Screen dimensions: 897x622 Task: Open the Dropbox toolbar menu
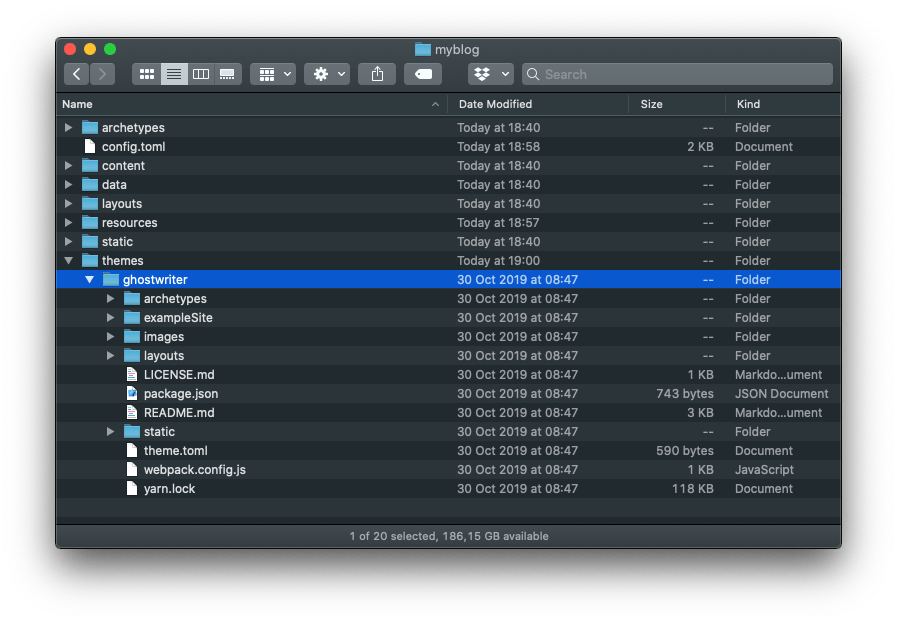coord(490,74)
